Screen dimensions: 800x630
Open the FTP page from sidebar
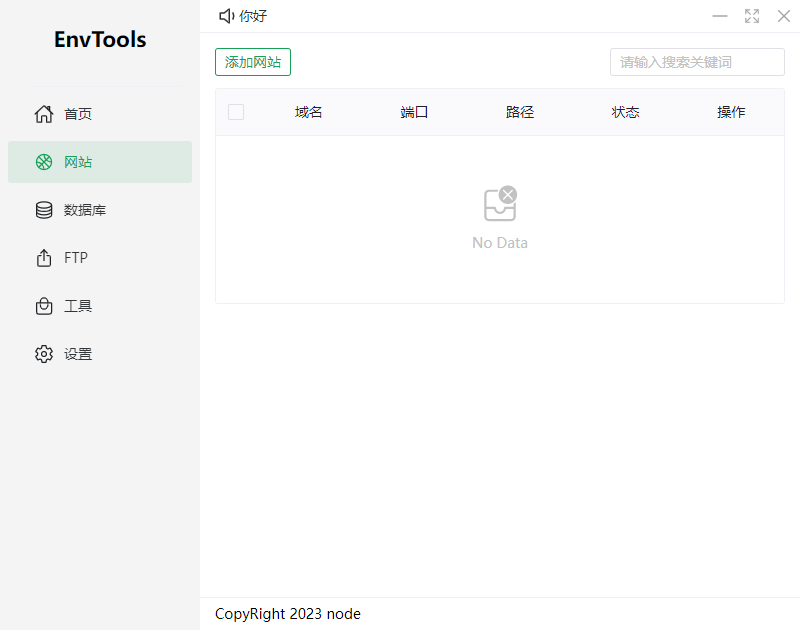click(76, 258)
